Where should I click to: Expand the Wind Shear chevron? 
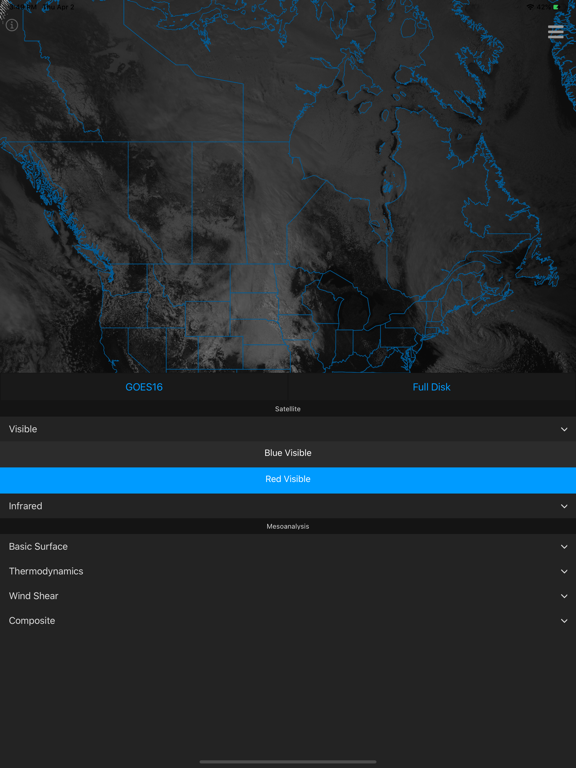tap(564, 596)
